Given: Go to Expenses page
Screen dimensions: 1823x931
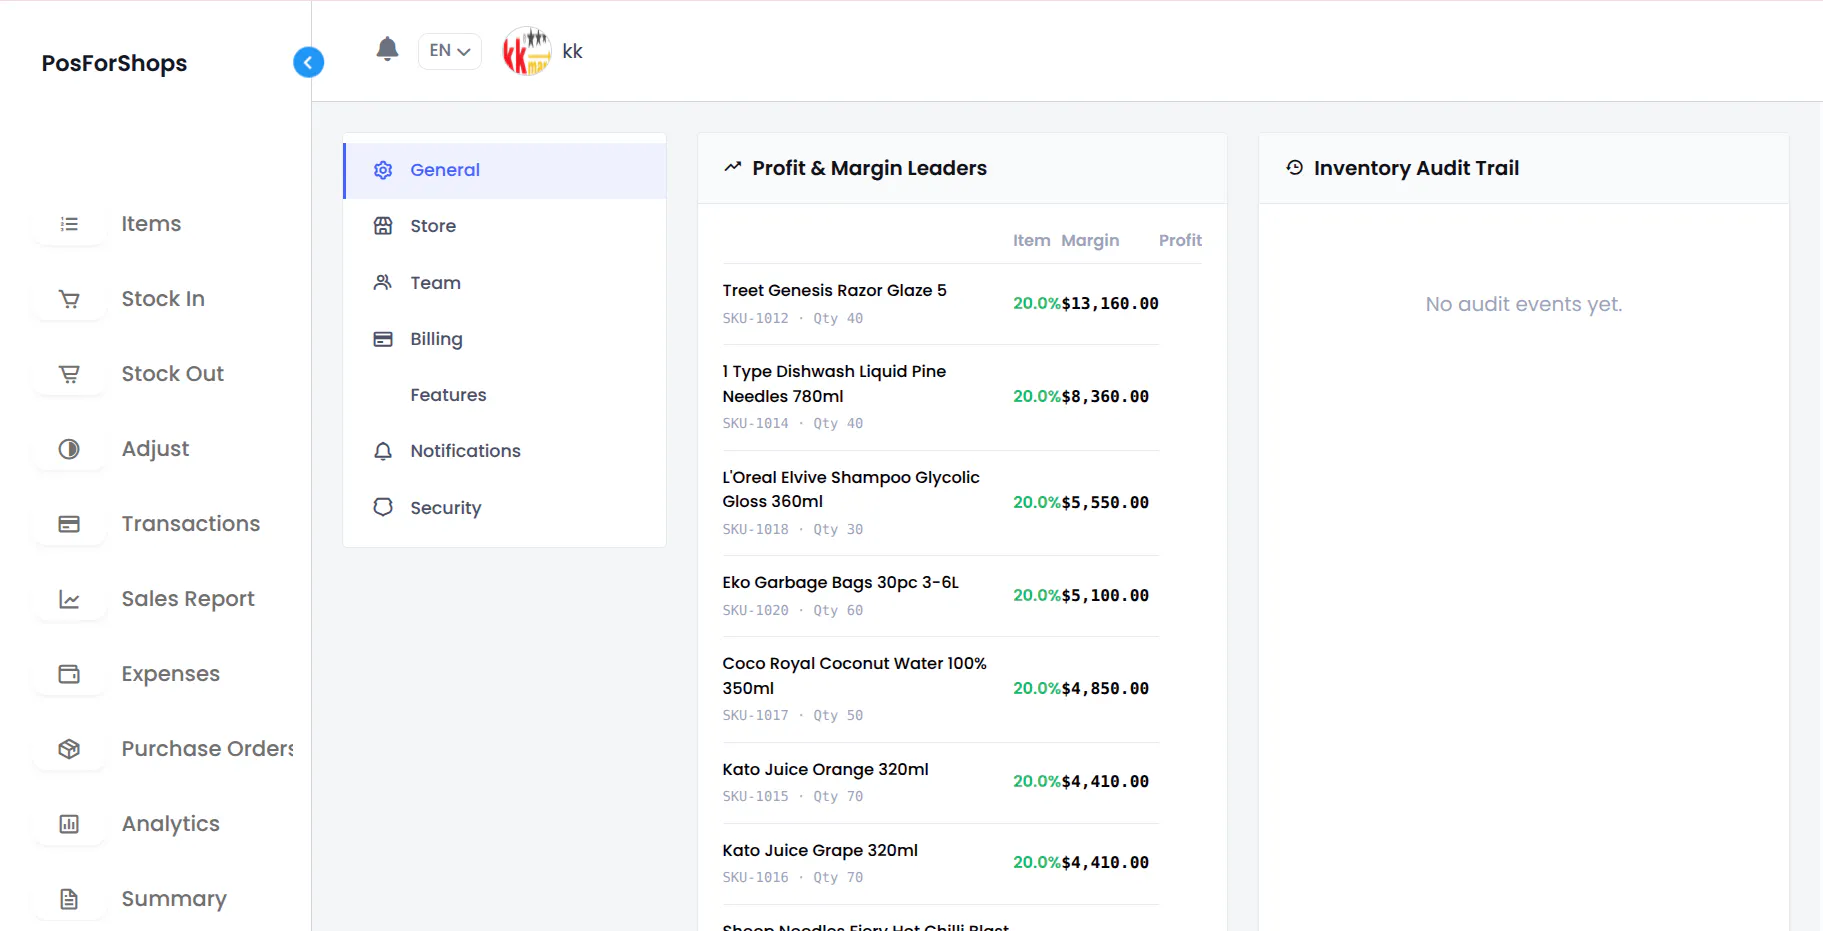Looking at the screenshot, I should (170, 674).
